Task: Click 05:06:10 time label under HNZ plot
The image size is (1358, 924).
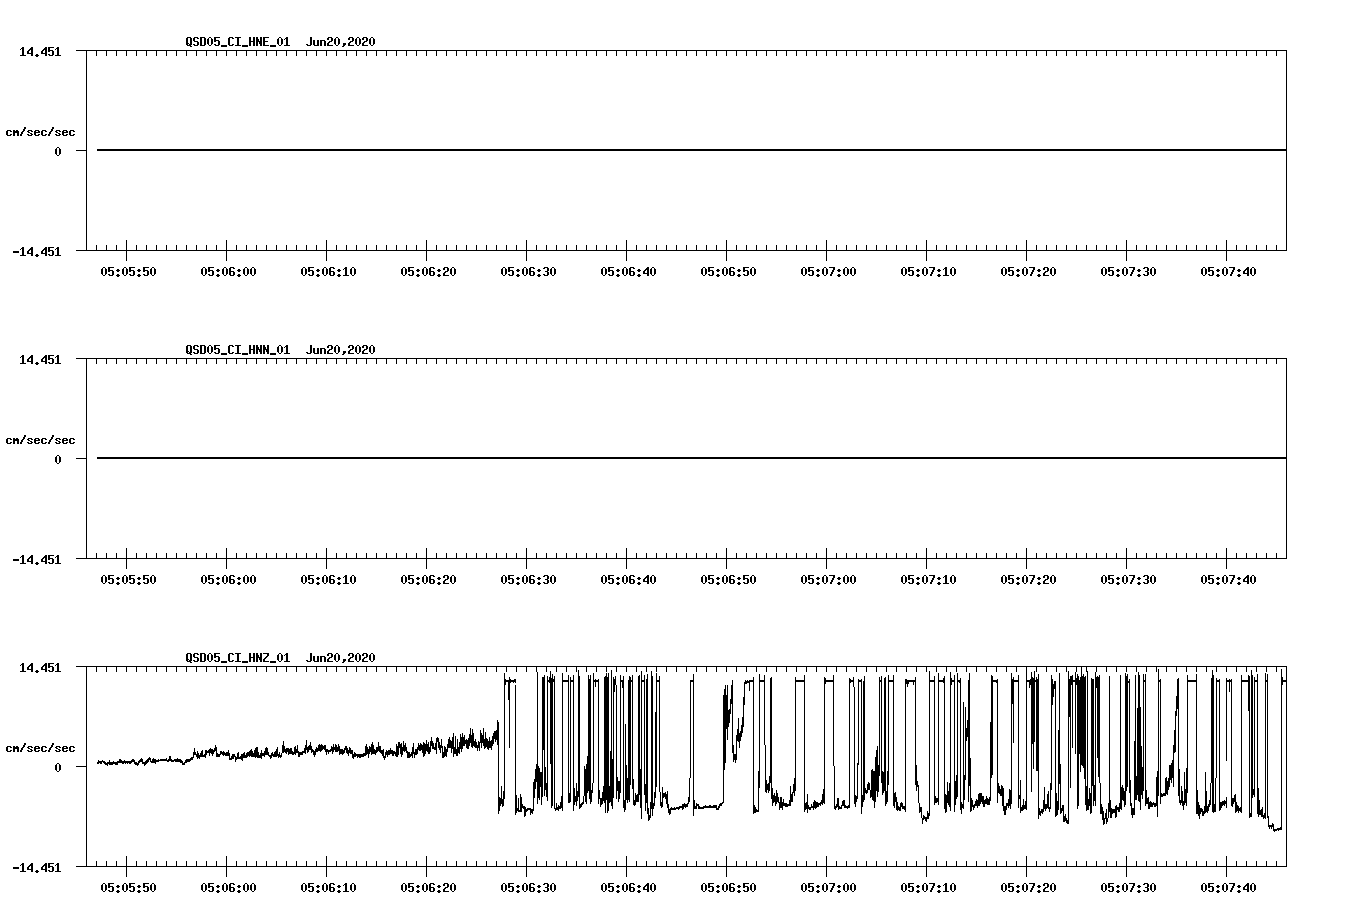Action: pos(328,888)
